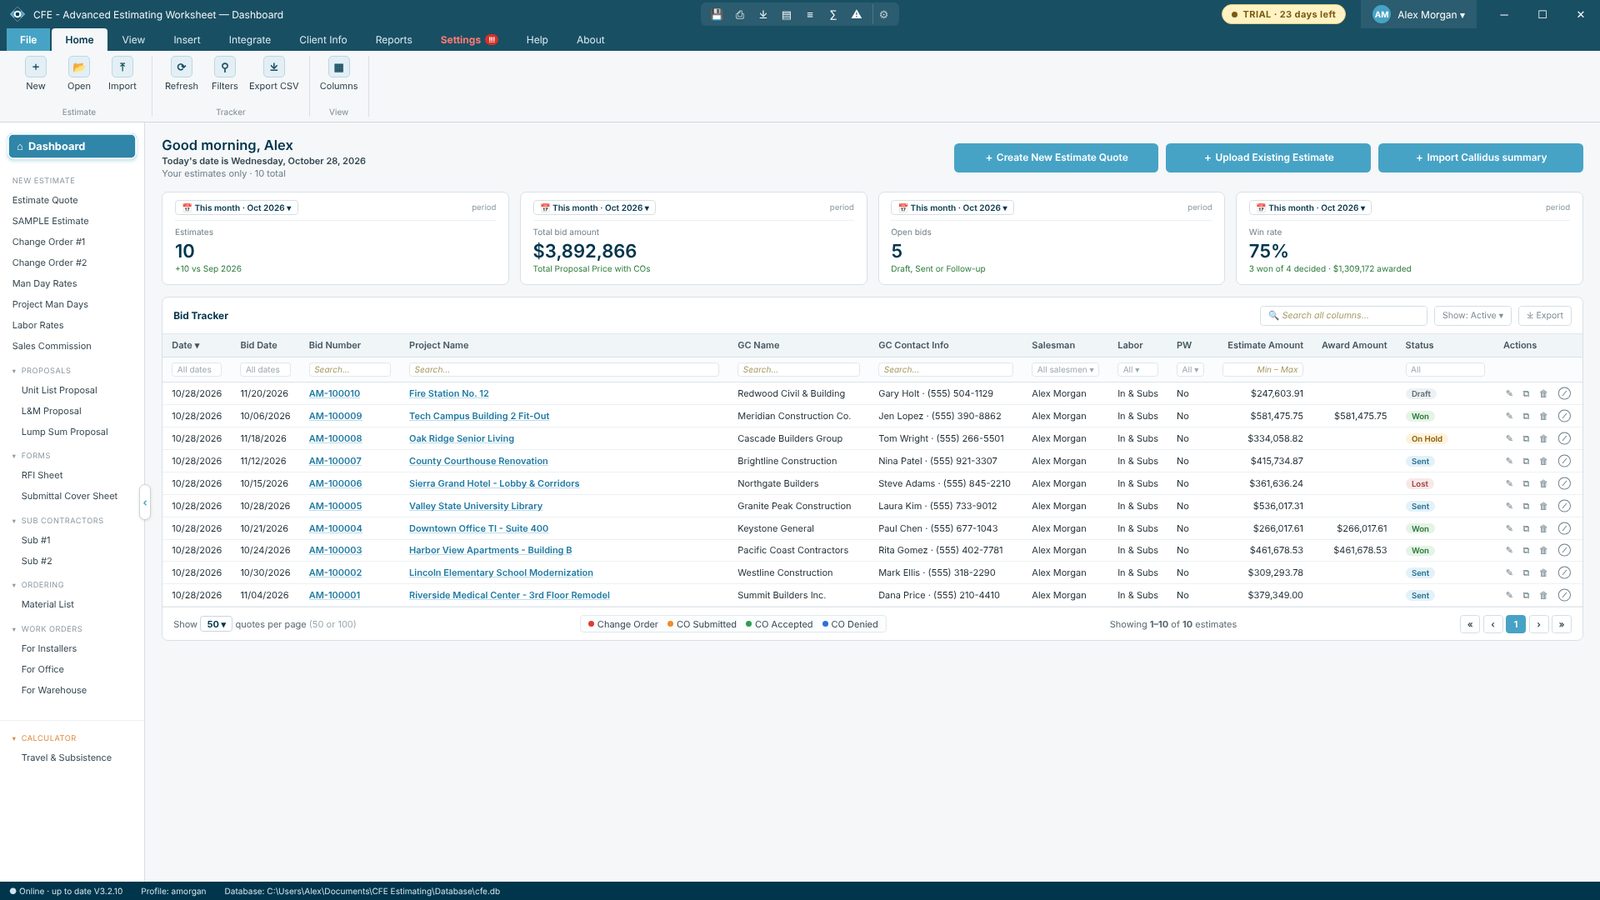Open the gear settings icon in title bar
The width and height of the screenshot is (1600, 900).
coord(884,15)
